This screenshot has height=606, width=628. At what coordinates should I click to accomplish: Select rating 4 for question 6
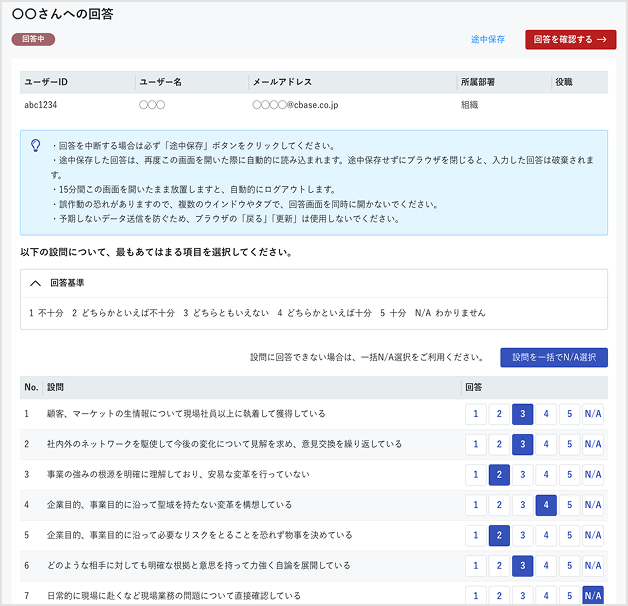pyautogui.click(x=546, y=566)
